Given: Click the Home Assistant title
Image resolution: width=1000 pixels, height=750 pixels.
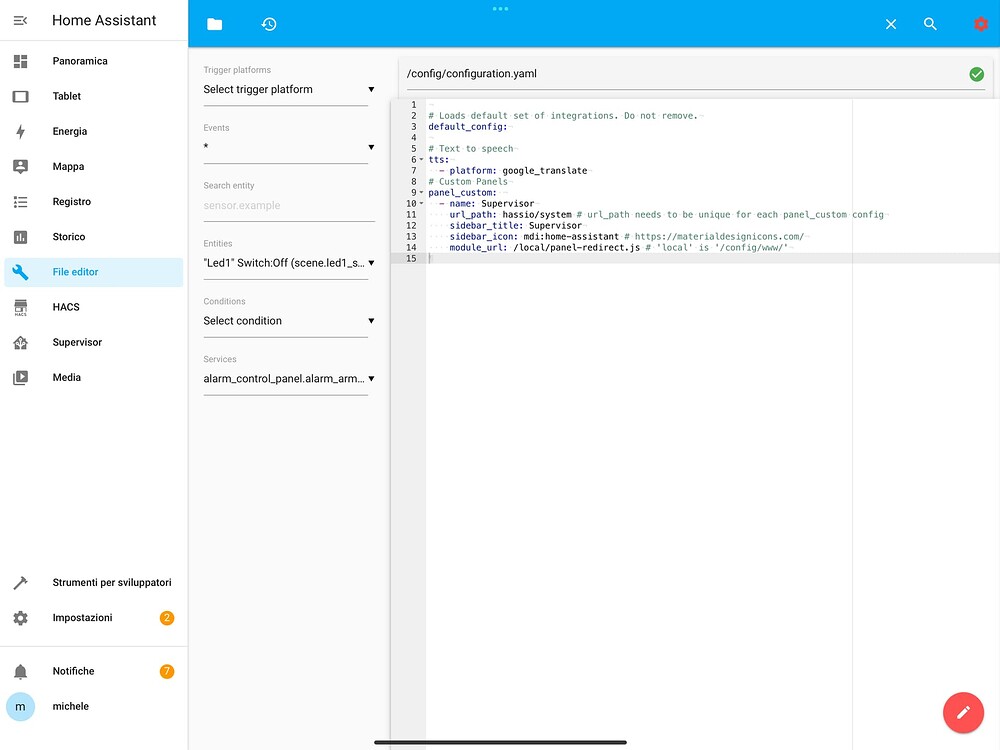Looking at the screenshot, I should click(104, 20).
